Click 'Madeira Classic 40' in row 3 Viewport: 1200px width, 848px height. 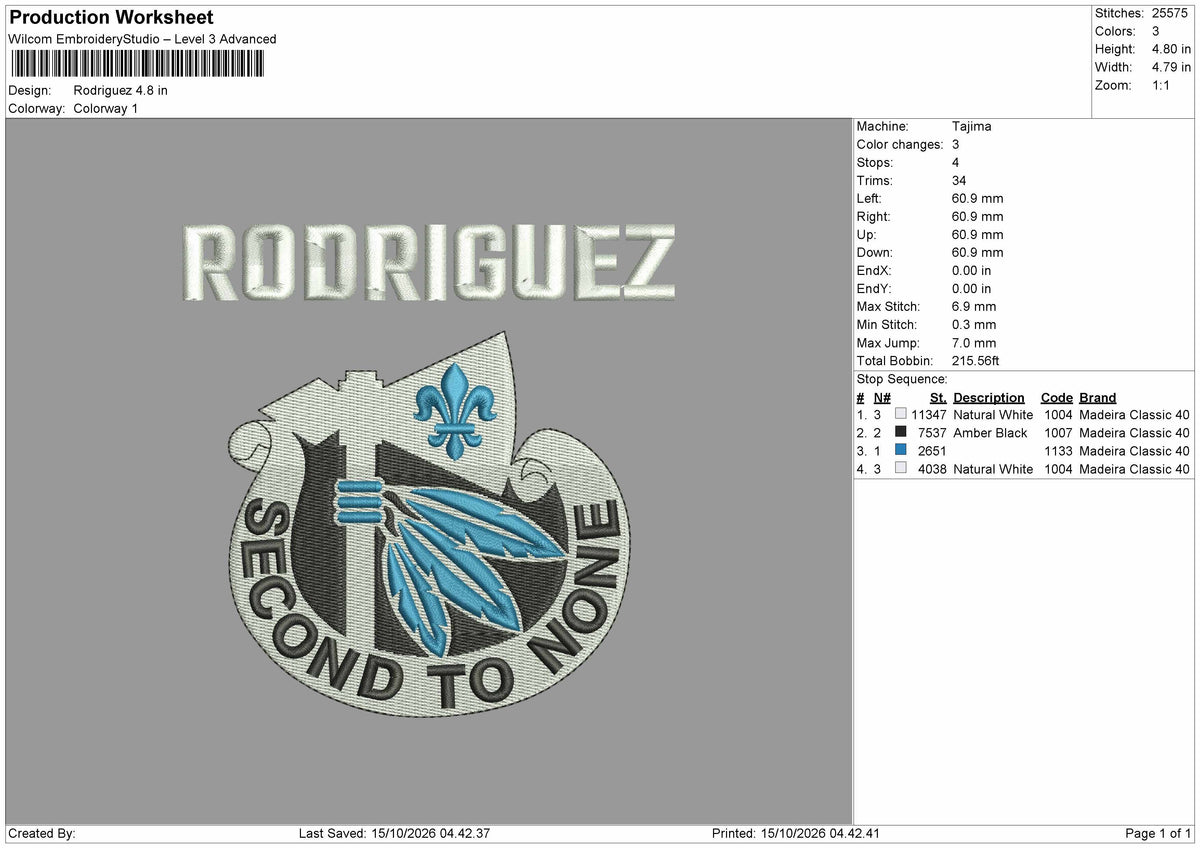coord(1135,451)
